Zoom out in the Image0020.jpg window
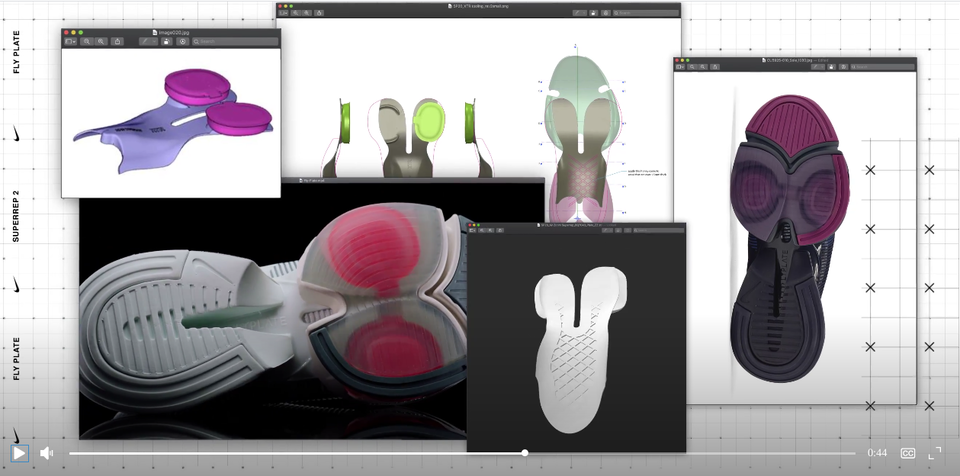 [x=87, y=42]
